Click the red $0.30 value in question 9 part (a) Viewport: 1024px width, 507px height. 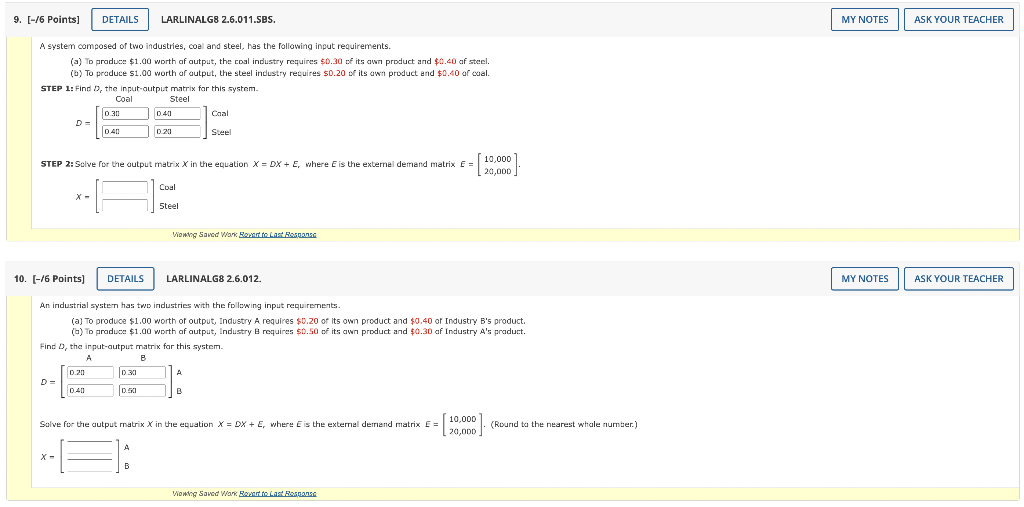332,62
